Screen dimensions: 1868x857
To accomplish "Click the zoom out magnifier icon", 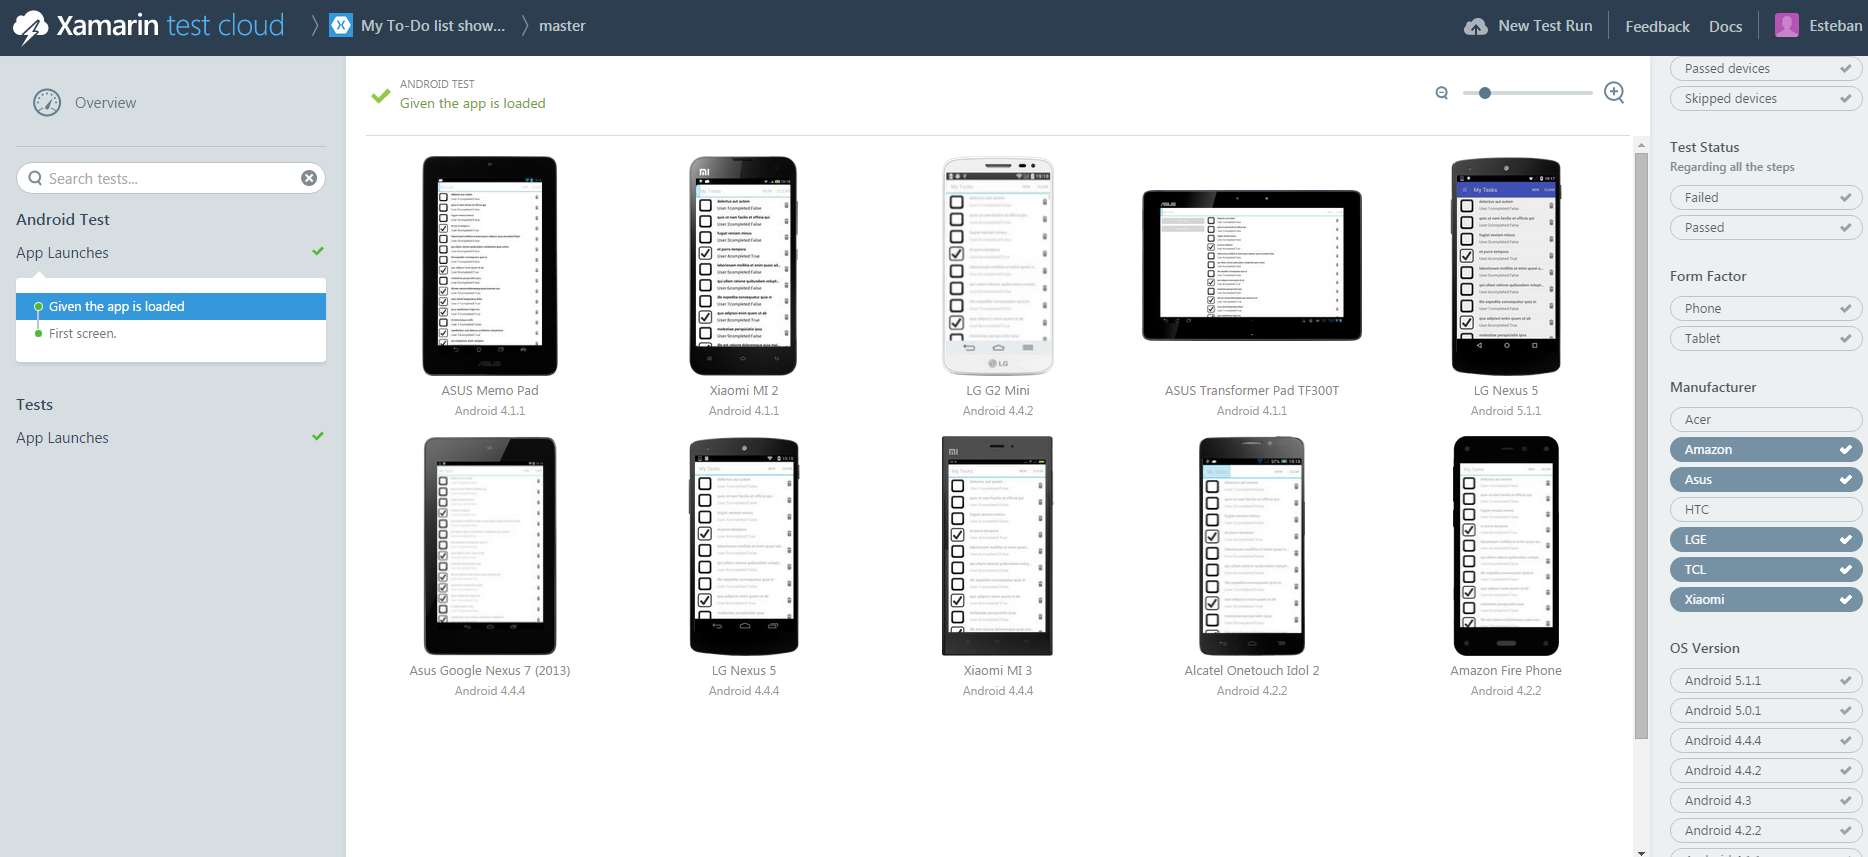I will point(1442,93).
